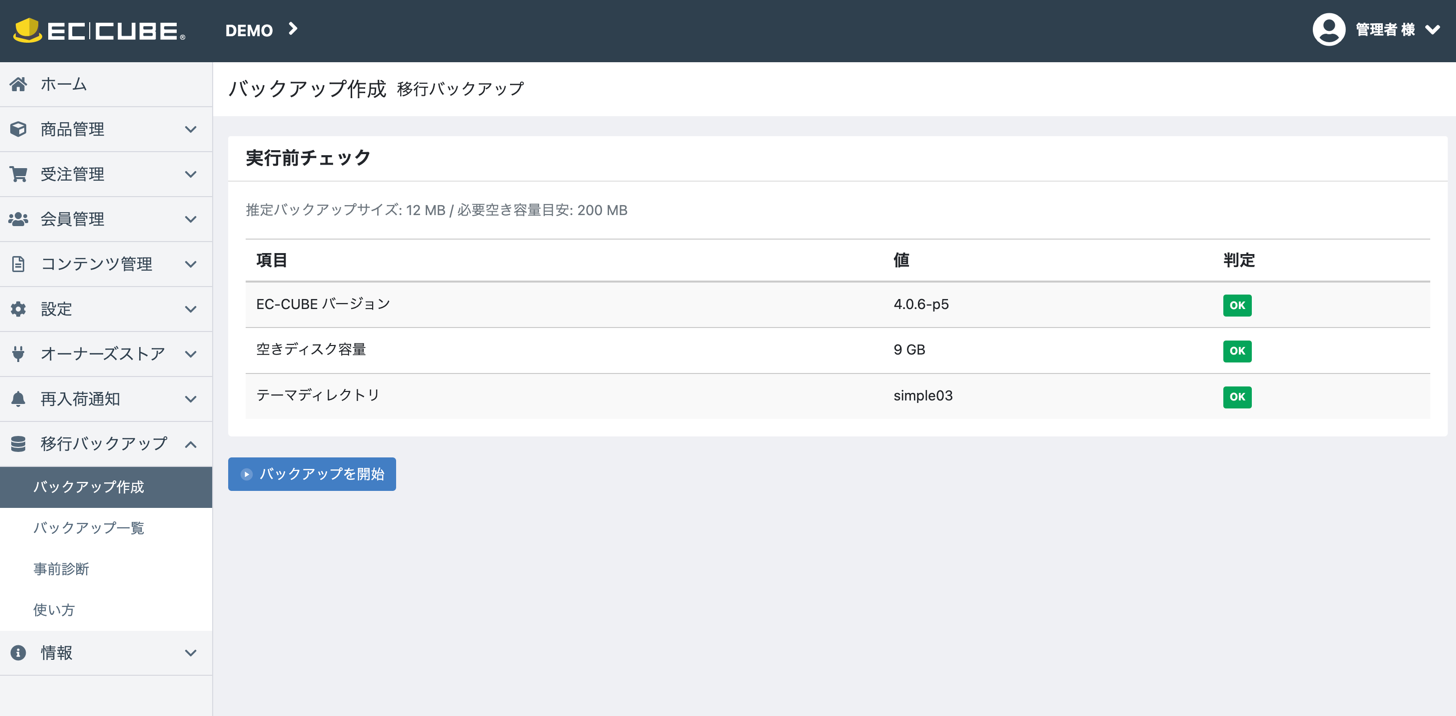Click the 再入荷通知 bell icon
The width and height of the screenshot is (1456, 716).
18,399
